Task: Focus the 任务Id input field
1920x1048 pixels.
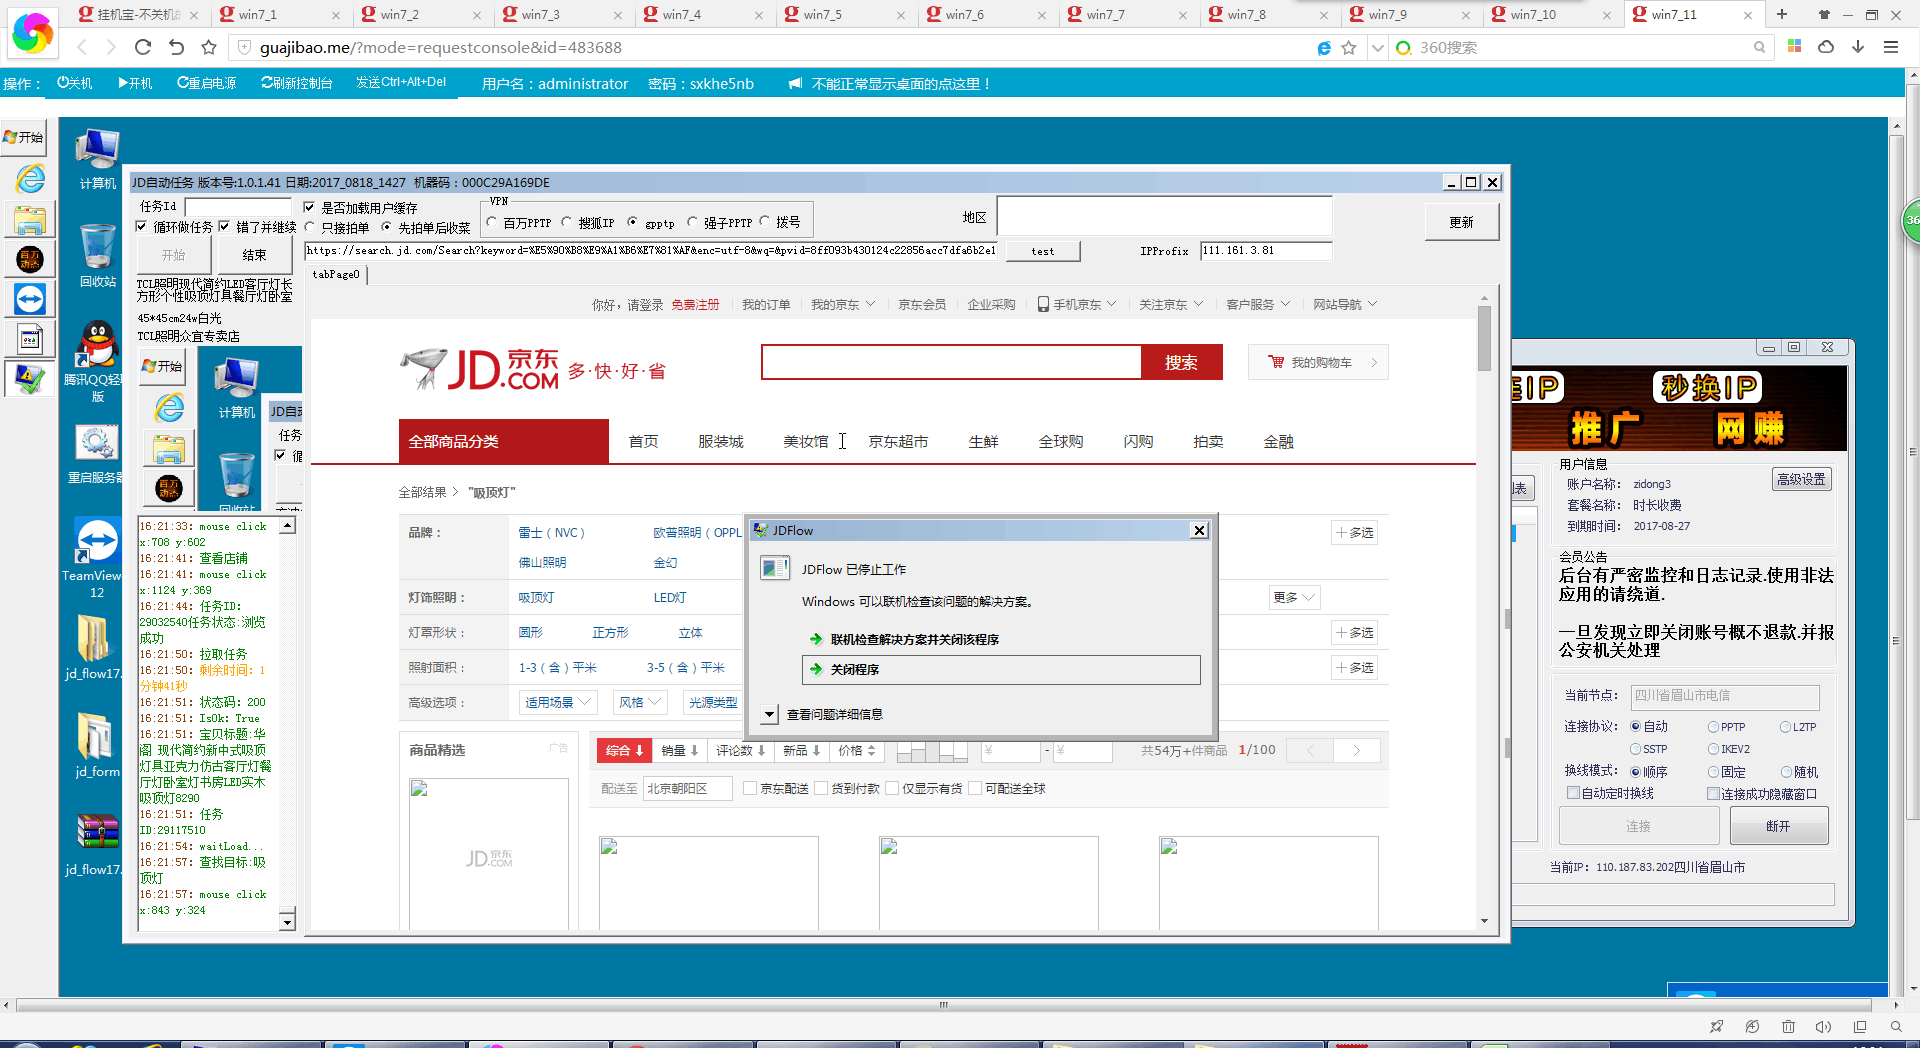Action: 238,207
